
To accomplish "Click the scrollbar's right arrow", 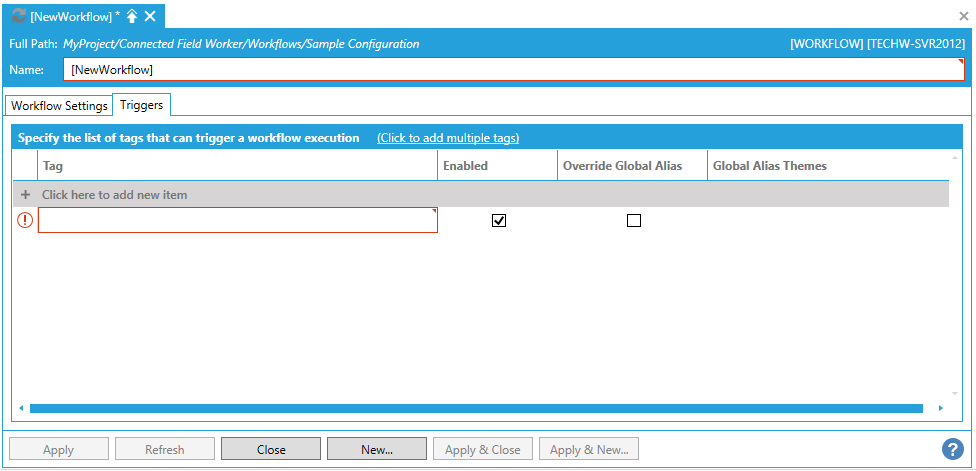I will (x=940, y=408).
